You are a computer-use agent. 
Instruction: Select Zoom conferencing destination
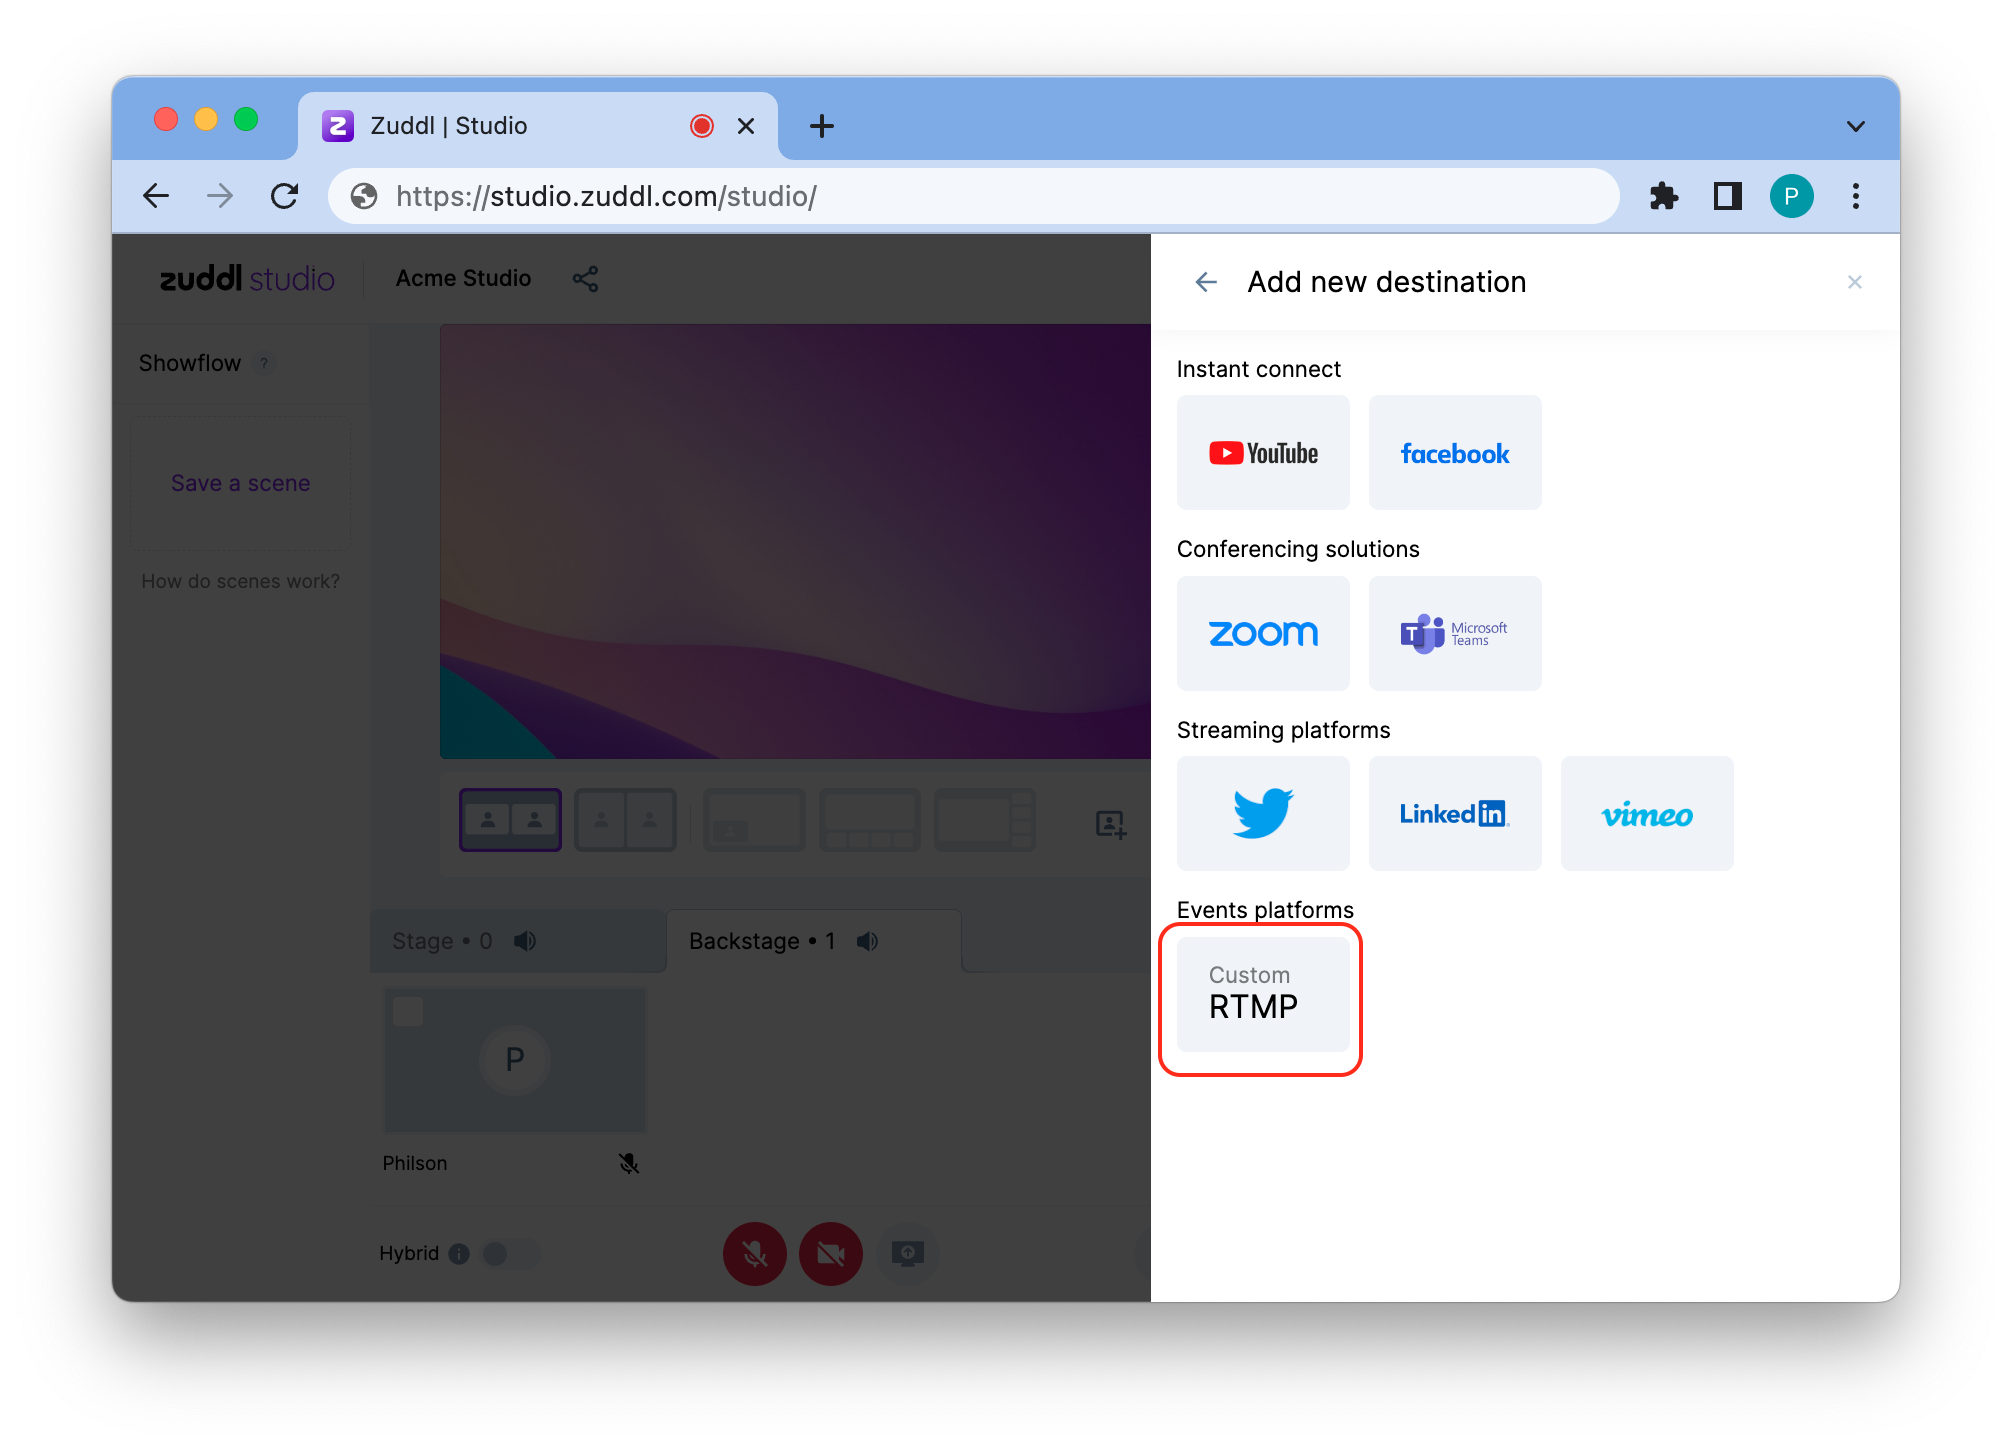pyautogui.click(x=1263, y=632)
